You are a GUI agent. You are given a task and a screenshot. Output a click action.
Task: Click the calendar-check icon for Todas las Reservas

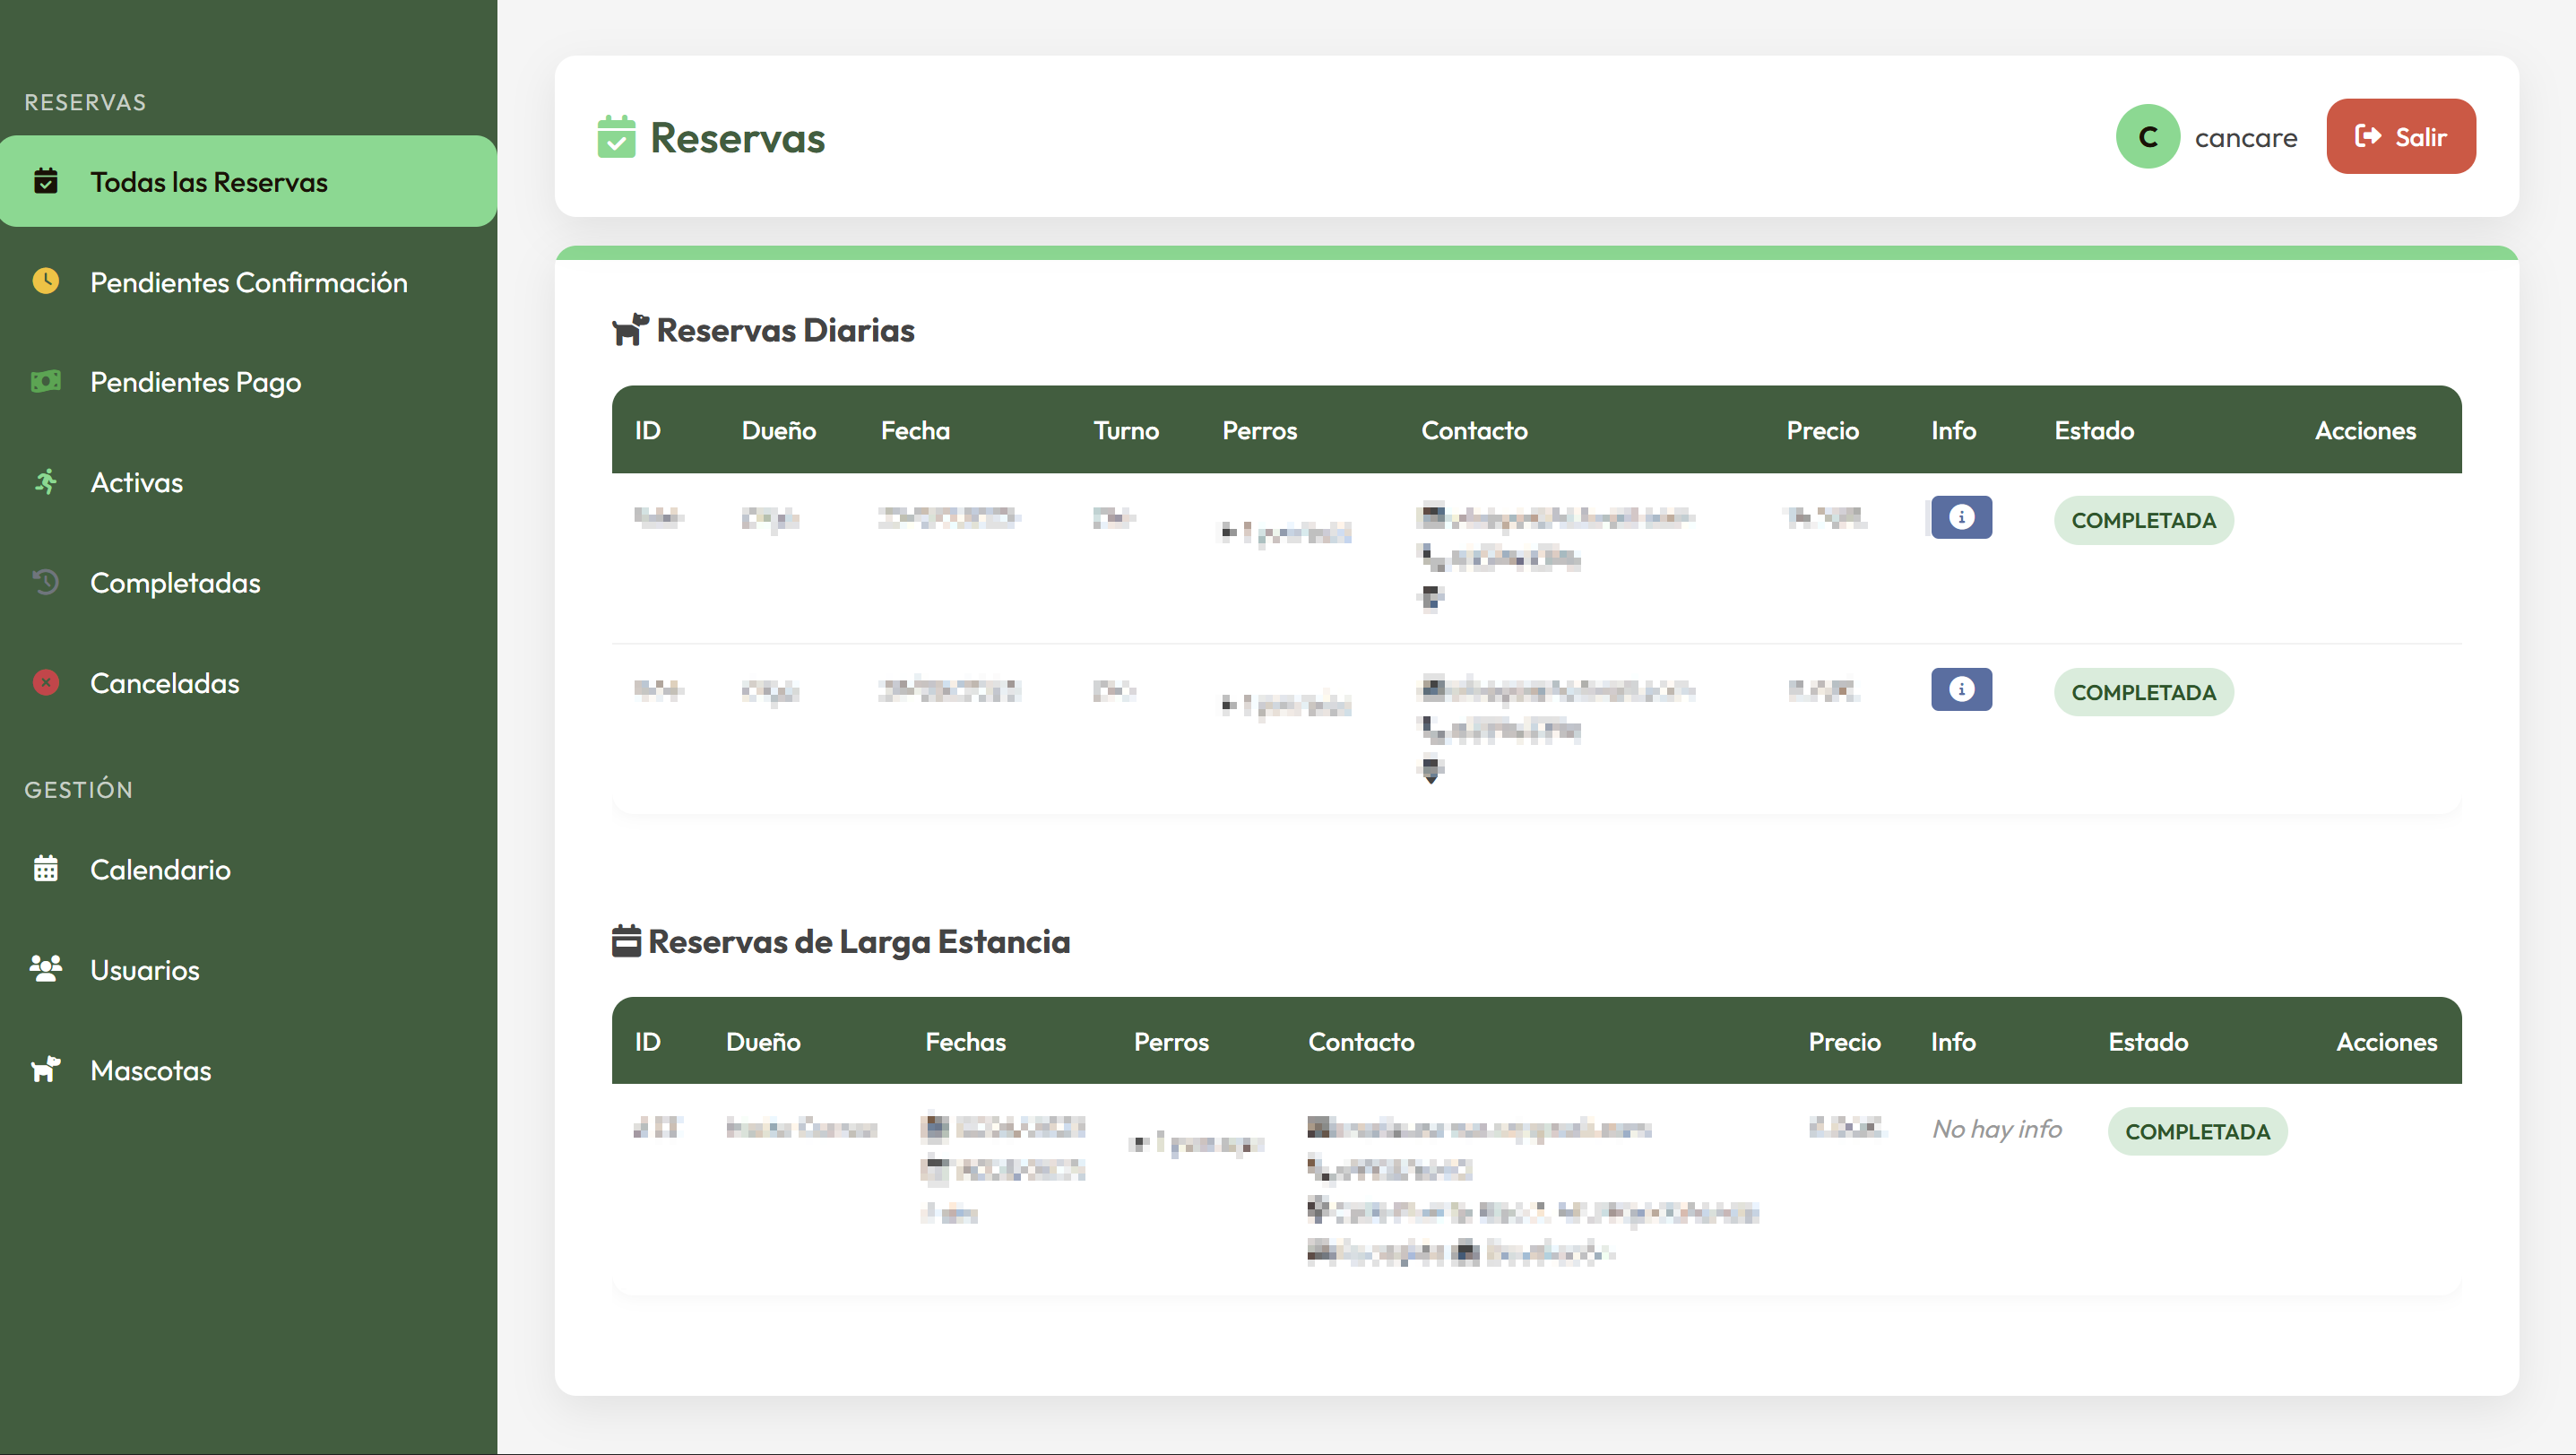[46, 181]
